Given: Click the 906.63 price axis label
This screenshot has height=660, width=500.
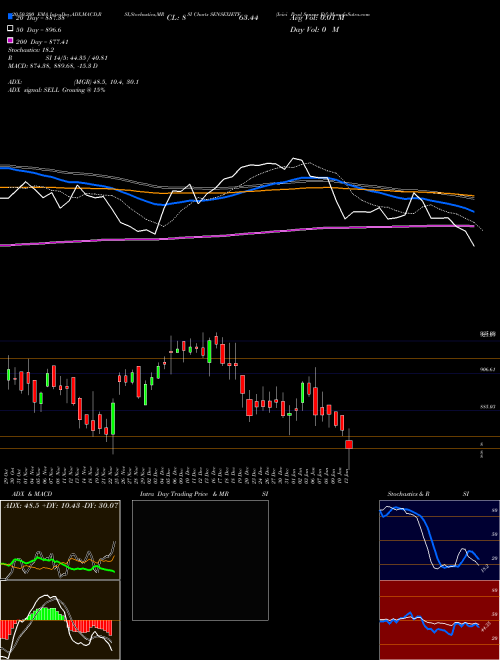Looking at the screenshot, I should tap(488, 369).
